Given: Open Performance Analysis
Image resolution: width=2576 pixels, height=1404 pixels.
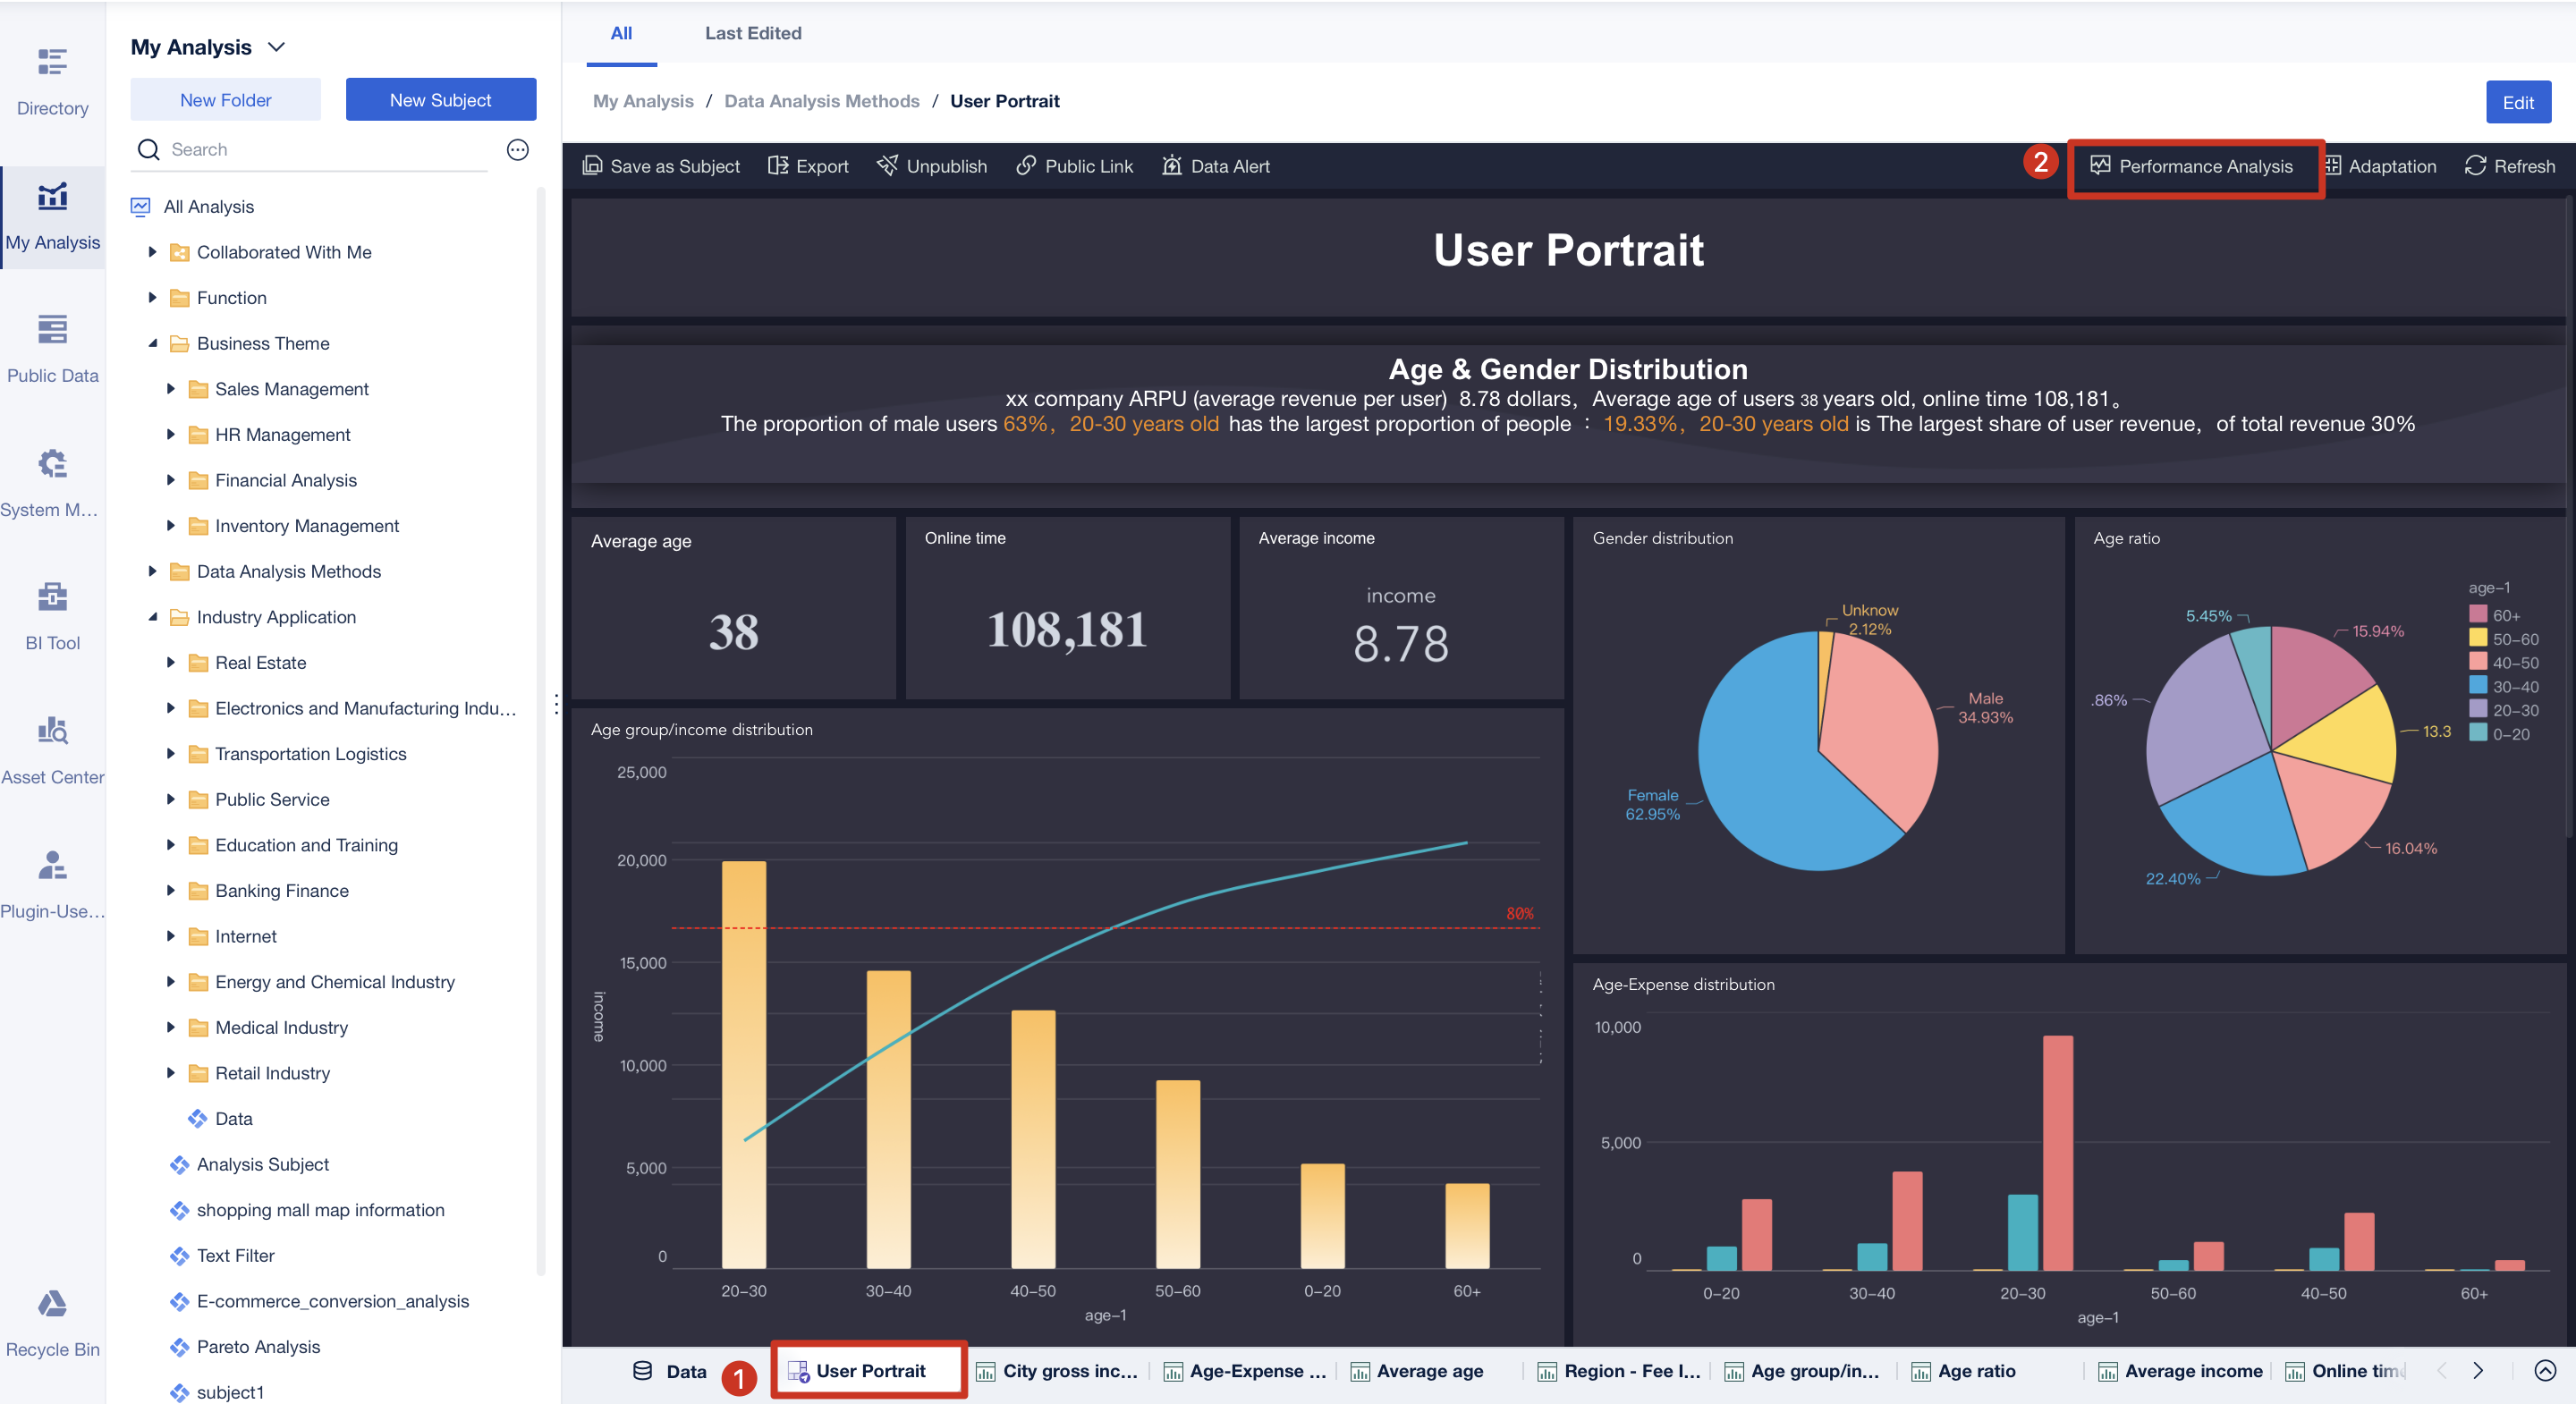Looking at the screenshot, I should pyautogui.click(x=2195, y=166).
